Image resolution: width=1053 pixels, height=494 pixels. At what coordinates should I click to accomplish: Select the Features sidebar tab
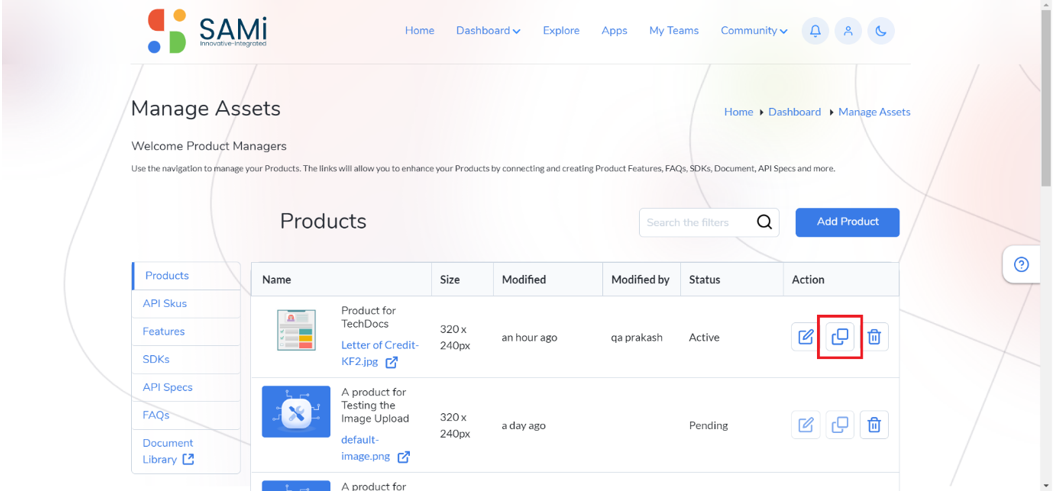pos(186,332)
